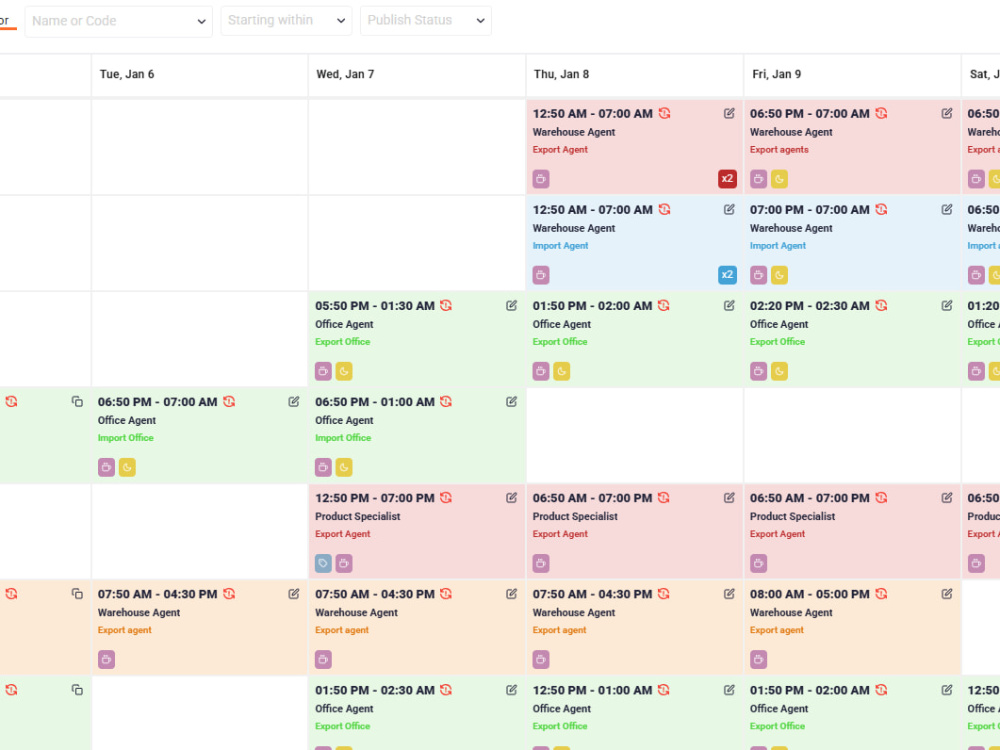
Task: Edit Thu Jan 8 Export Agent 12:50 AM shift
Action: (x=729, y=114)
